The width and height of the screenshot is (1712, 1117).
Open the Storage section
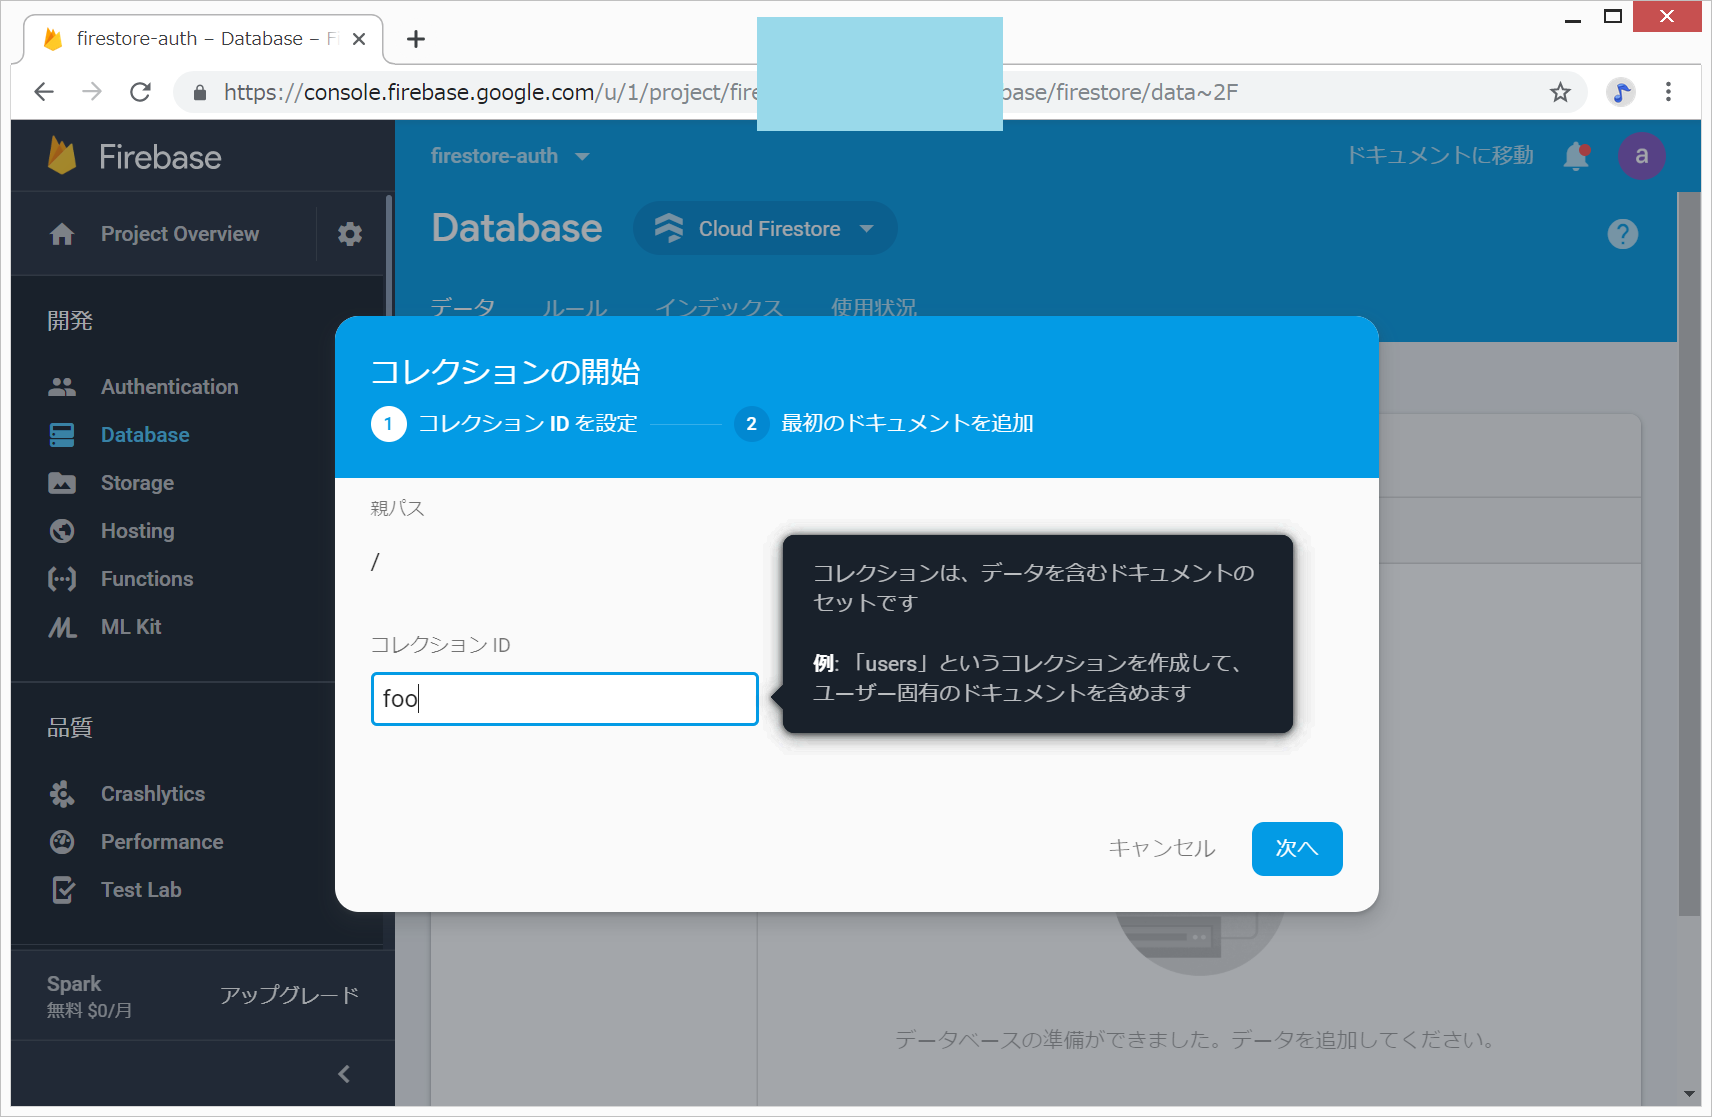pyautogui.click(x=137, y=483)
